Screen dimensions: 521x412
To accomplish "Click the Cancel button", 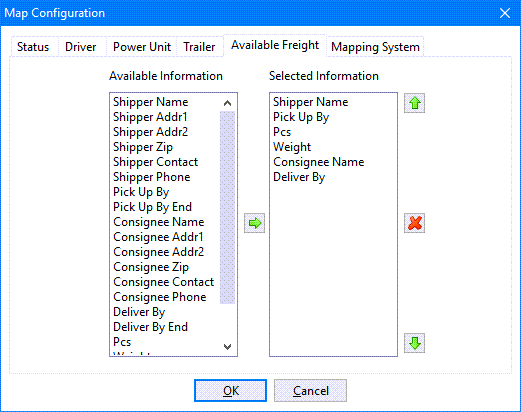I will click(310, 390).
